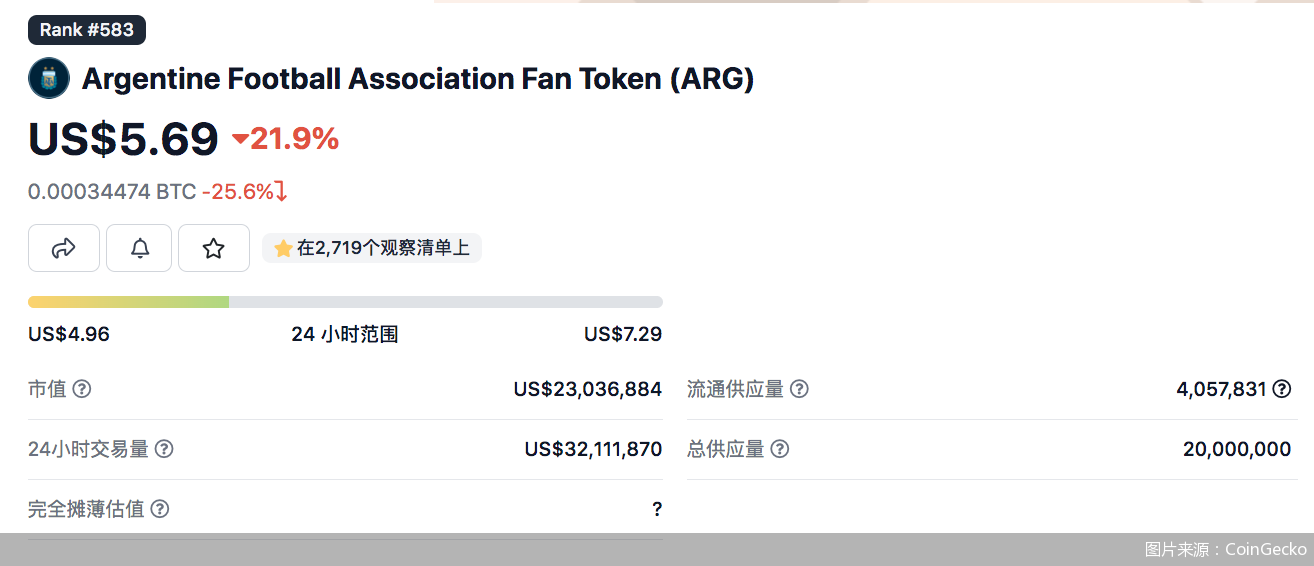The image size is (1314, 566).
Task: Click the bell price alert button
Action: point(139,248)
